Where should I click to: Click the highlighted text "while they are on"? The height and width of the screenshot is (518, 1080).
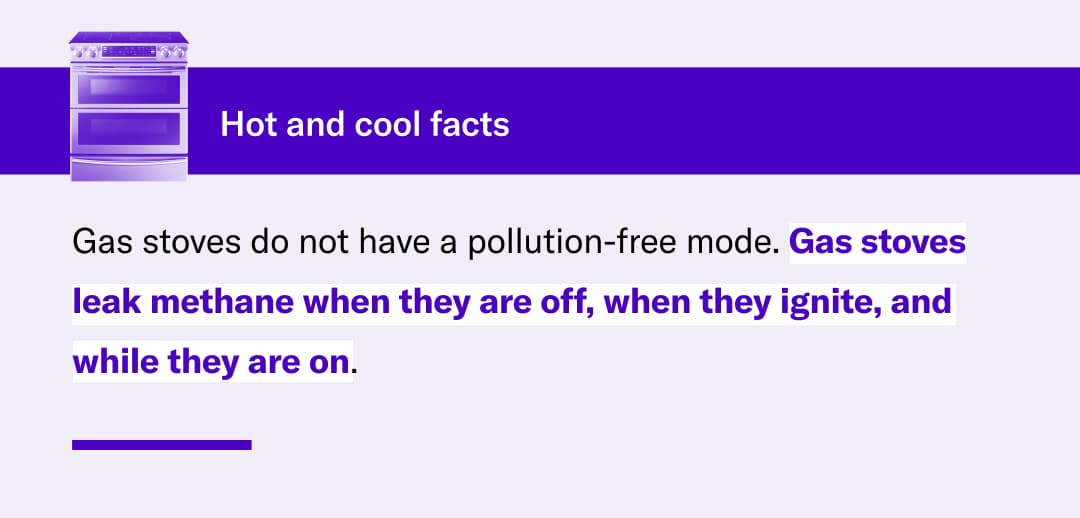point(212,360)
